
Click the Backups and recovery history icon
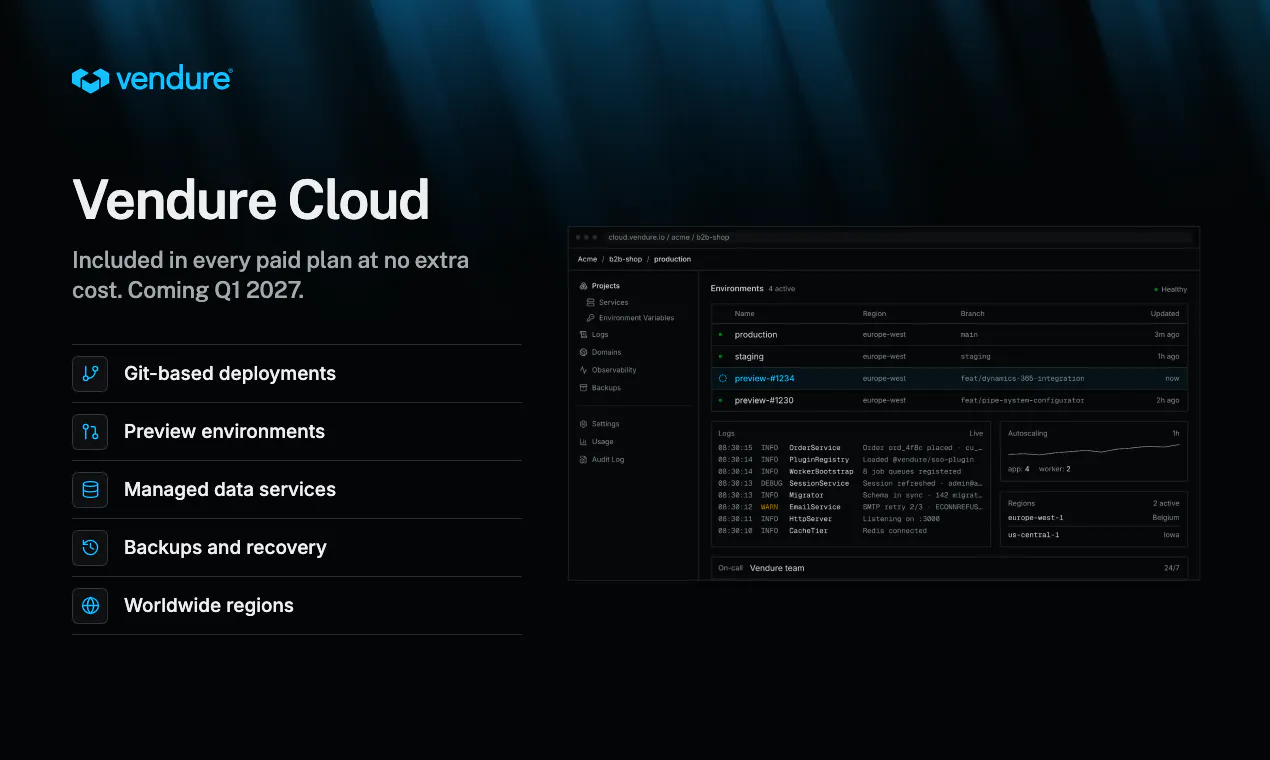pos(90,548)
